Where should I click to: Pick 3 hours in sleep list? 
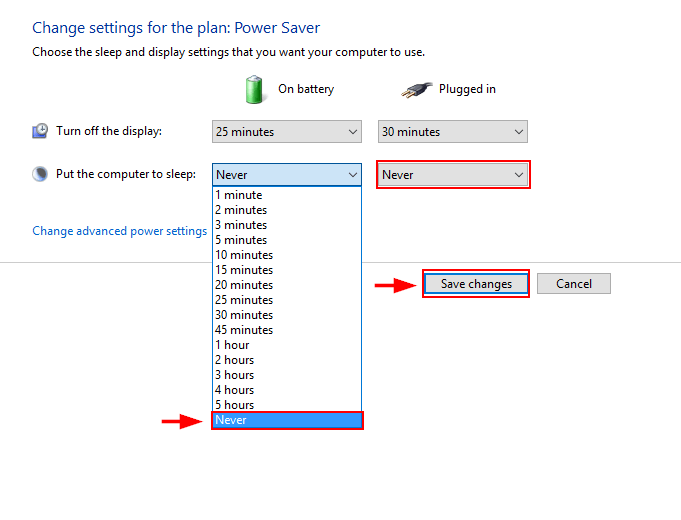[287, 375]
